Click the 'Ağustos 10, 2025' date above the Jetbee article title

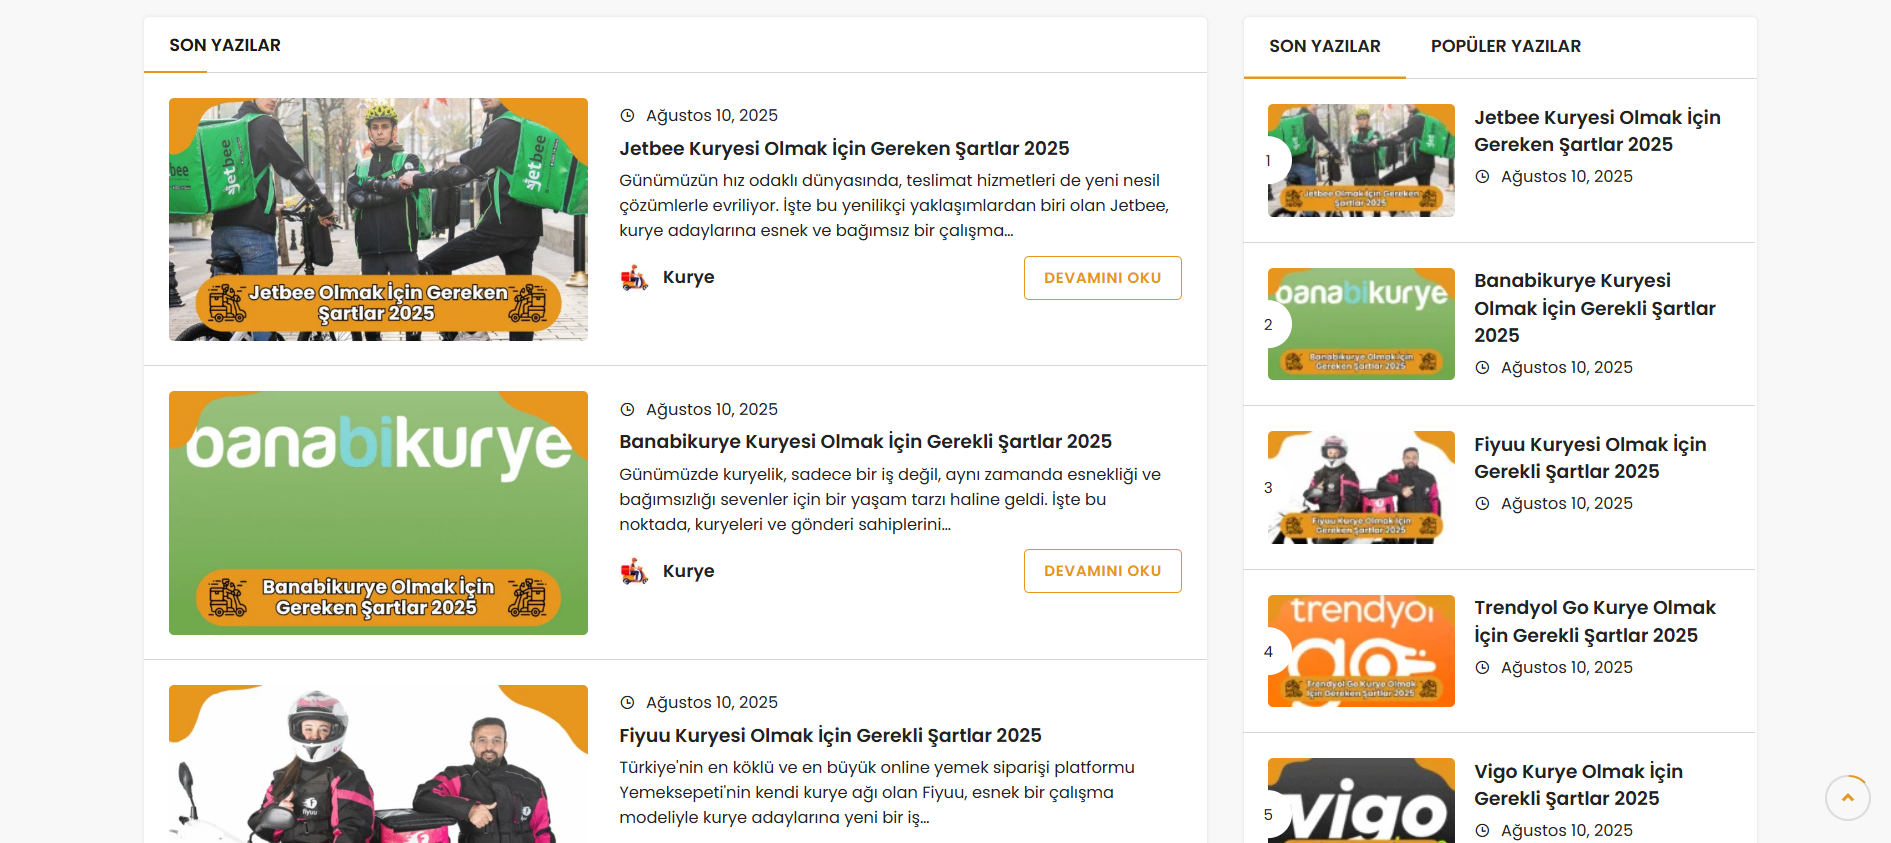[712, 116]
